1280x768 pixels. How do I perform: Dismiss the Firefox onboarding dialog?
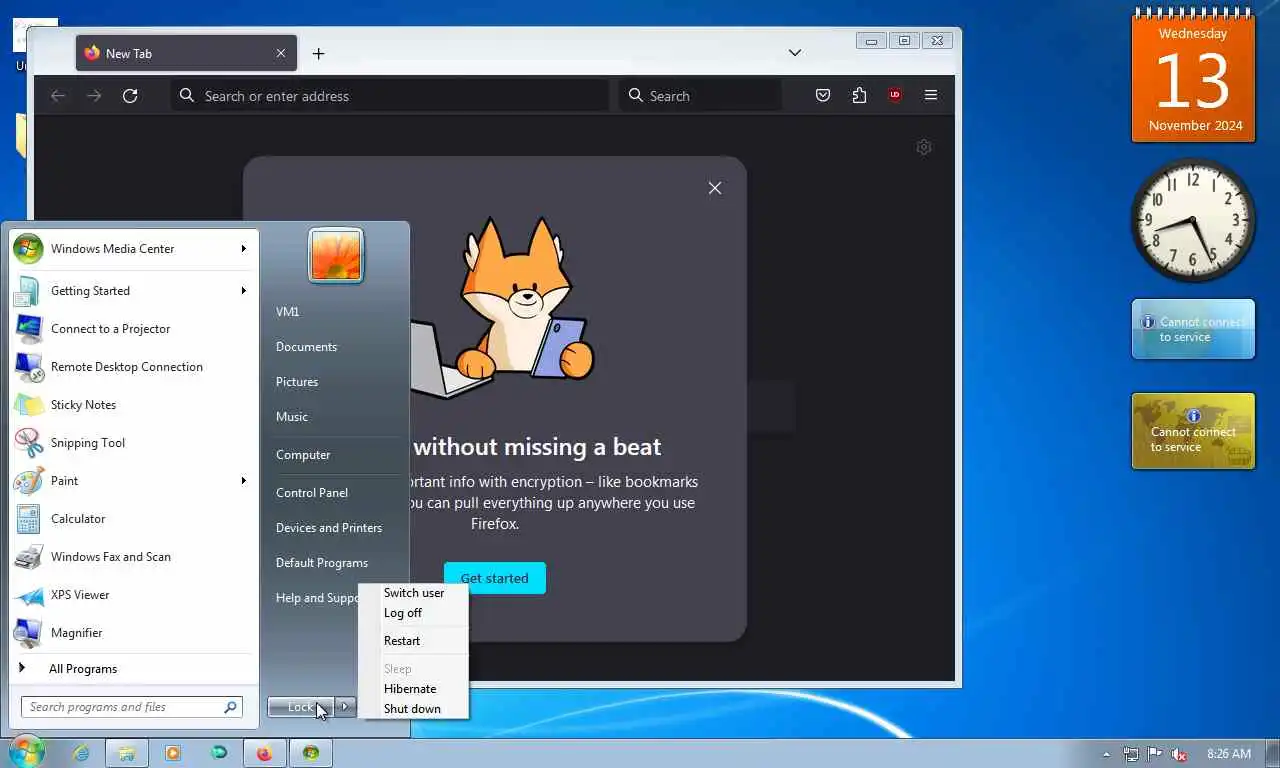715,188
